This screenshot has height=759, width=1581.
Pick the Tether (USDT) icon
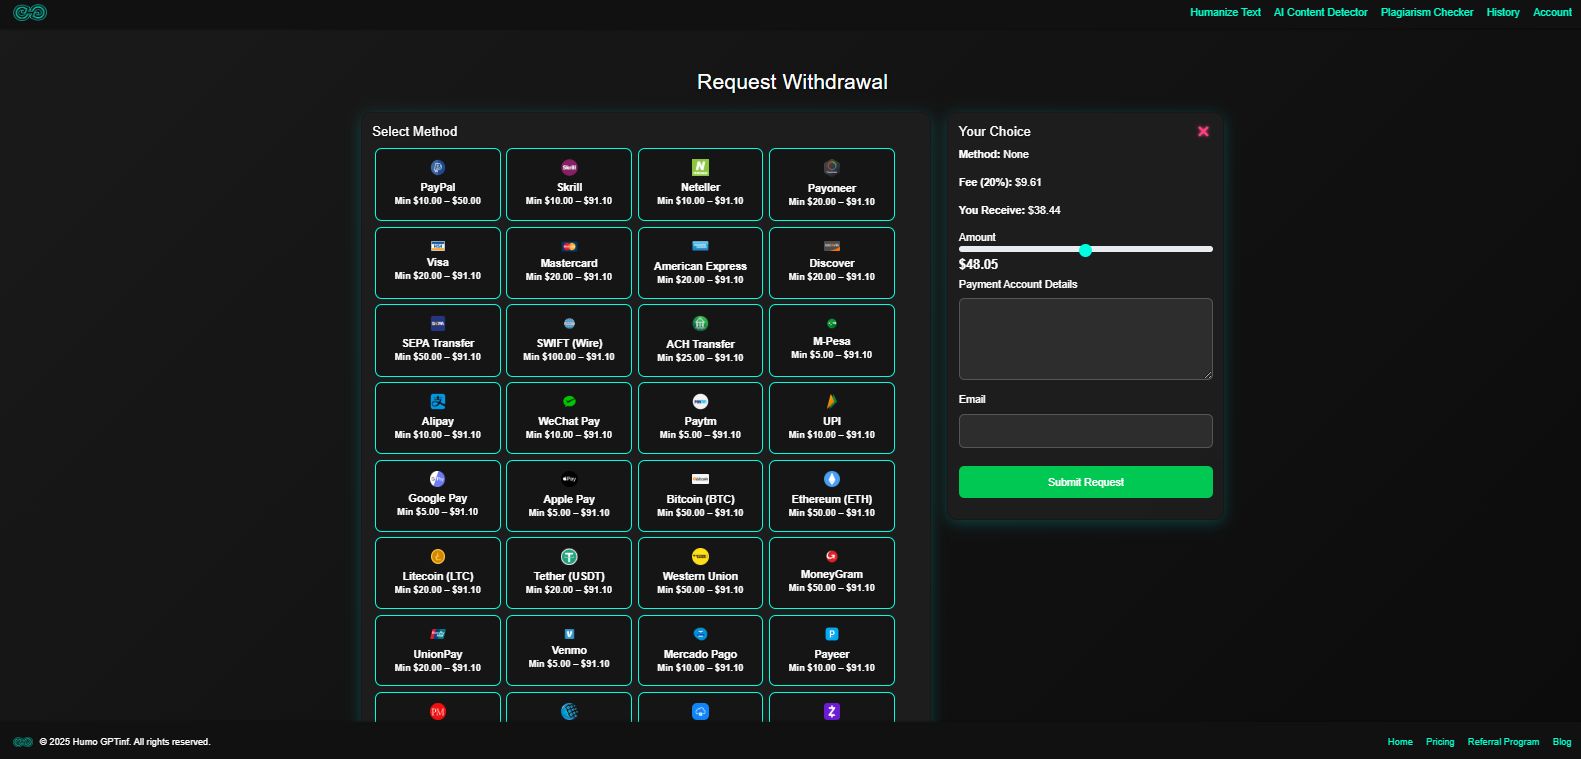(x=569, y=557)
